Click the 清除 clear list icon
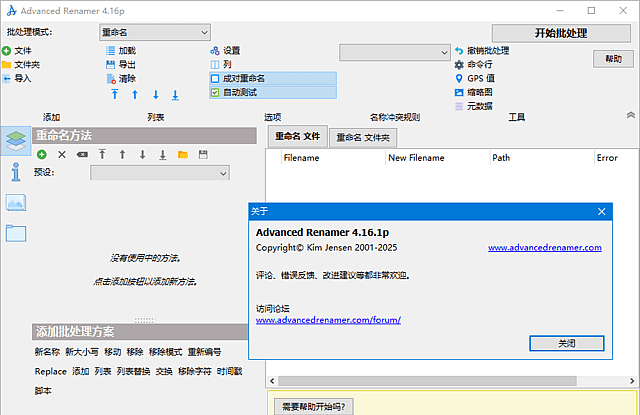 pos(111,78)
